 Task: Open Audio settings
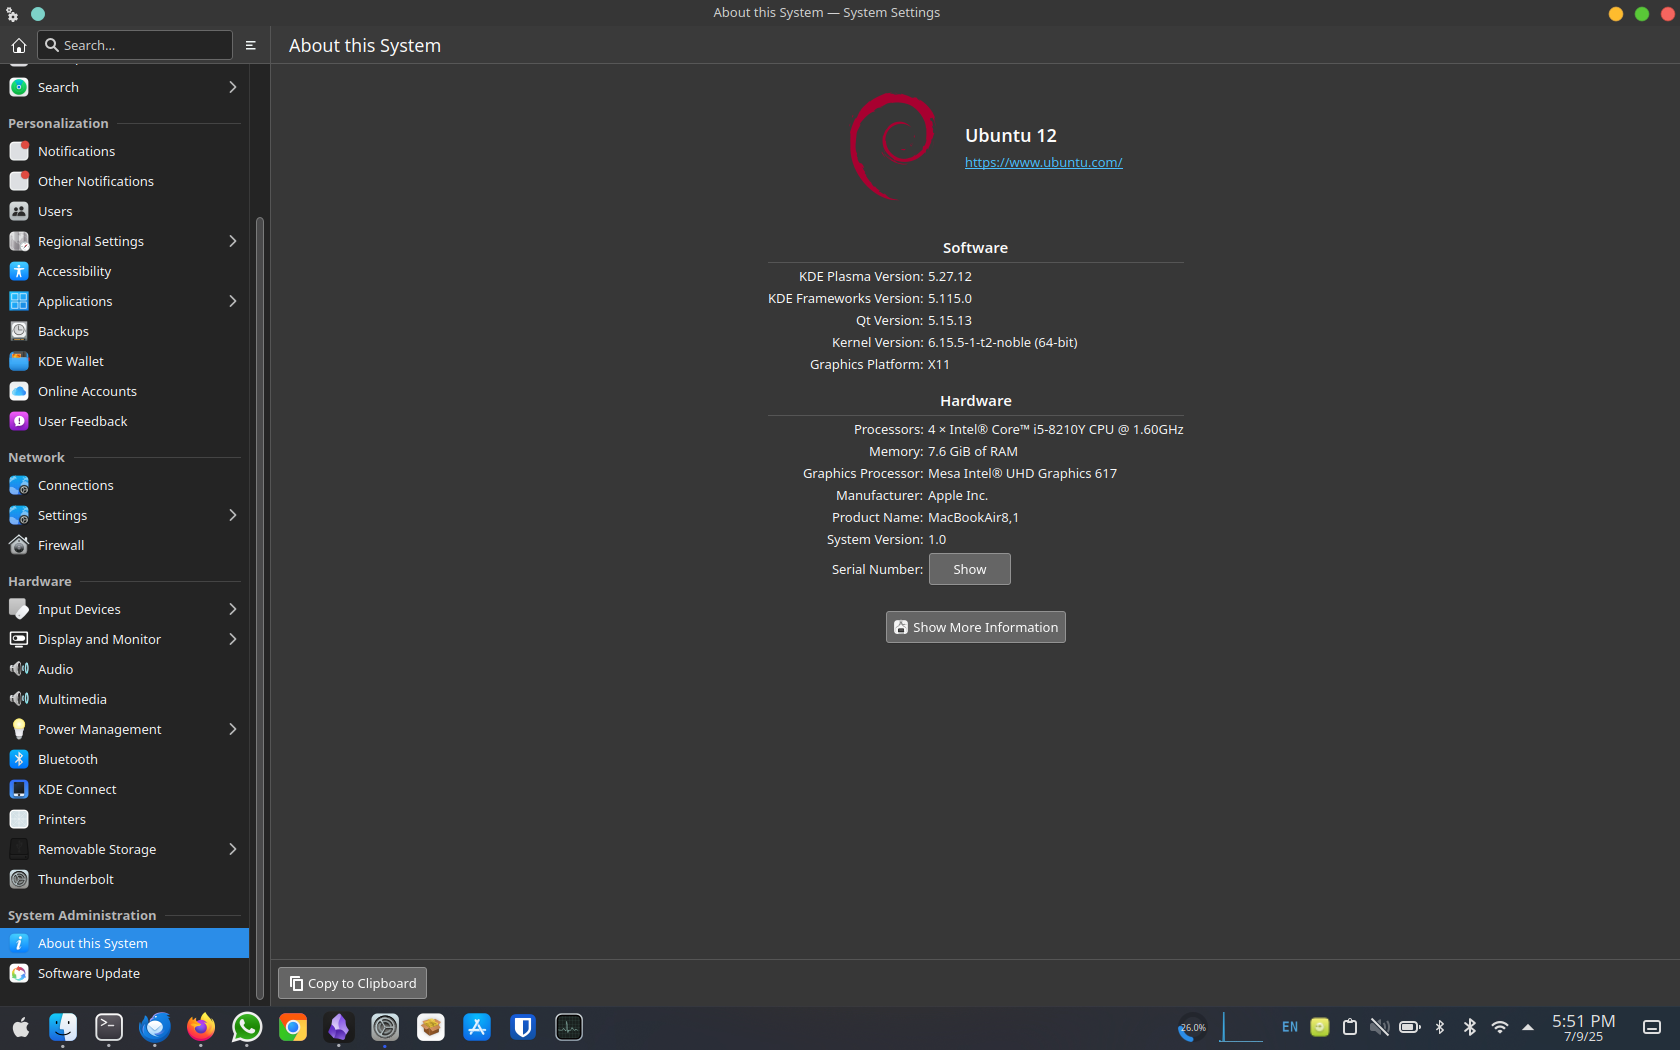(x=124, y=669)
